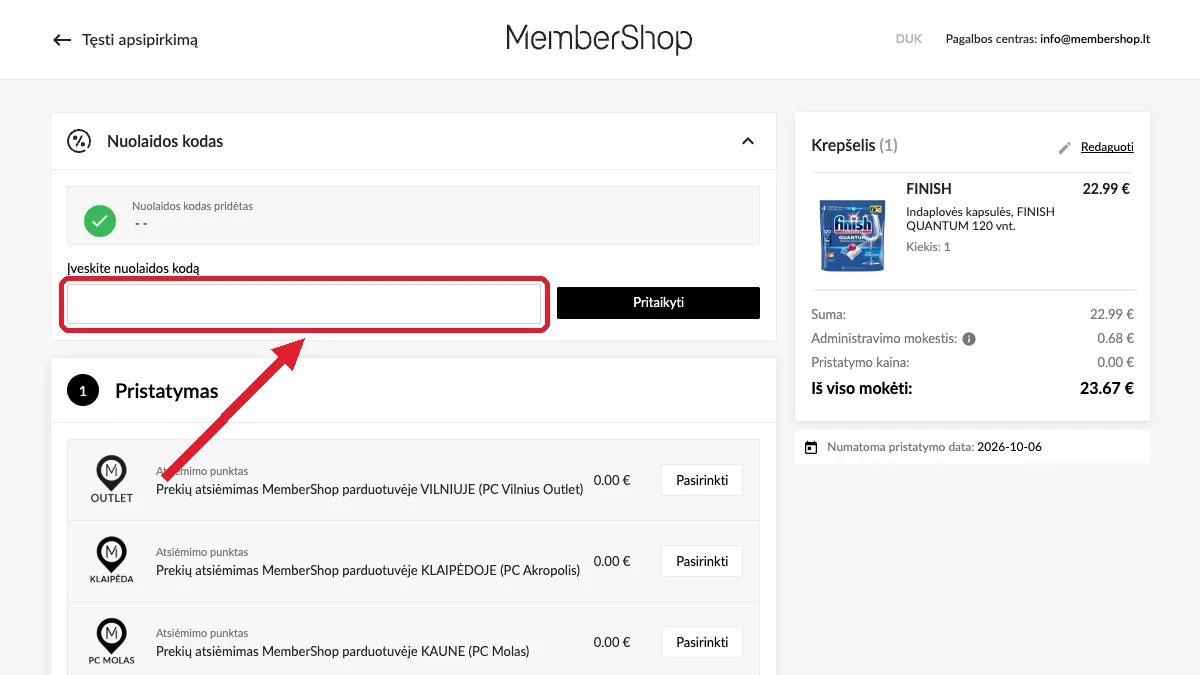1200x675 pixels.
Task: Click the OUTLET pickup point pin icon
Action: pyautogui.click(x=111, y=480)
